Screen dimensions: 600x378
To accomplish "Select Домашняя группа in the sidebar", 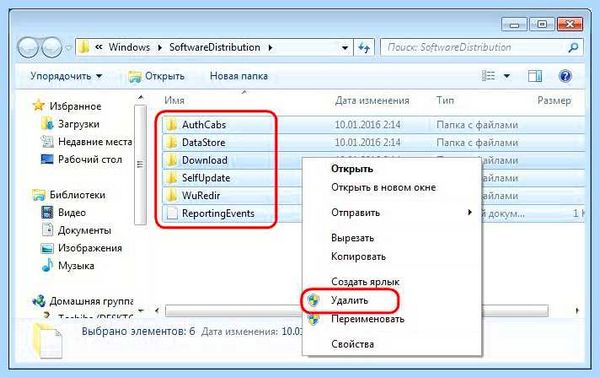I will click(91, 301).
